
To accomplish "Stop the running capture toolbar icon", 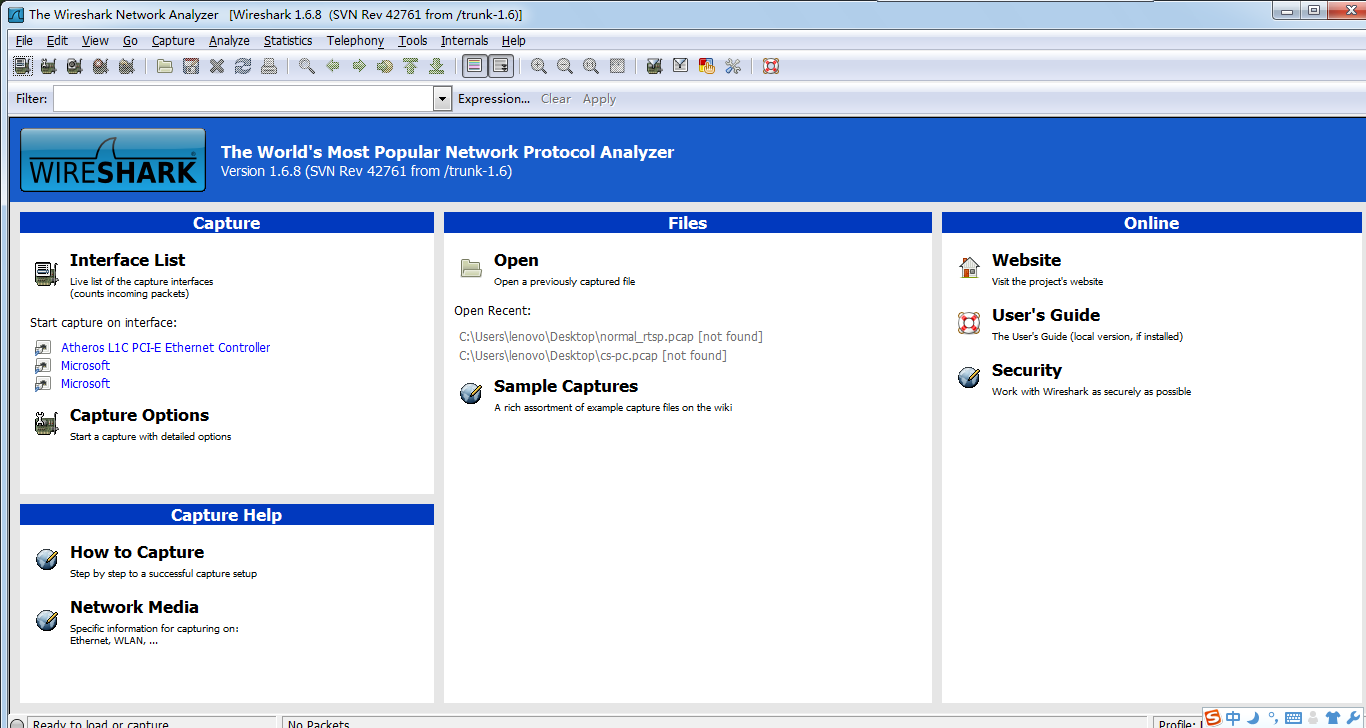I will (100, 66).
